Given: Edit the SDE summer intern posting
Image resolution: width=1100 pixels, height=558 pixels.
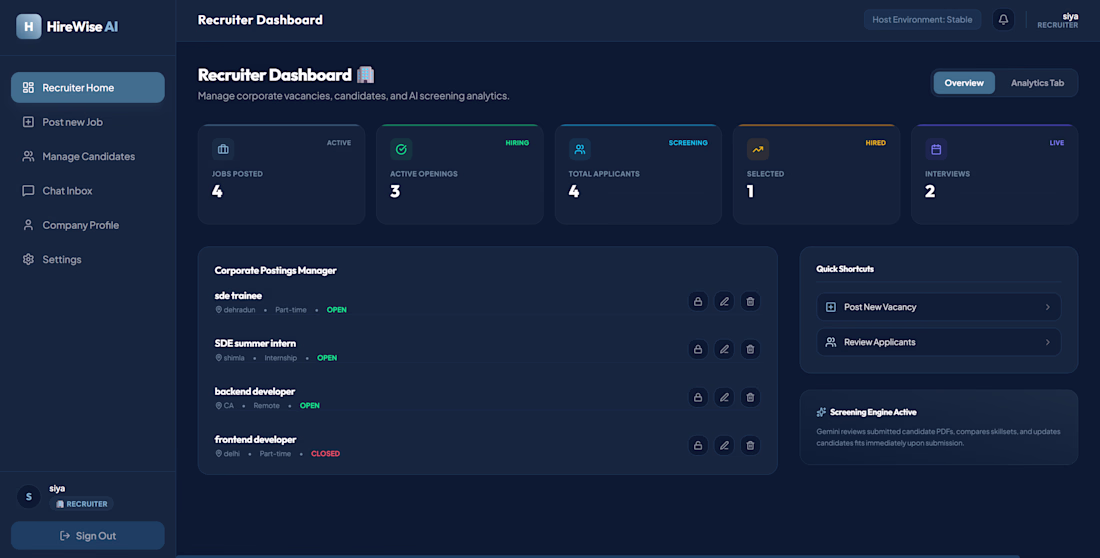Looking at the screenshot, I should pos(724,349).
